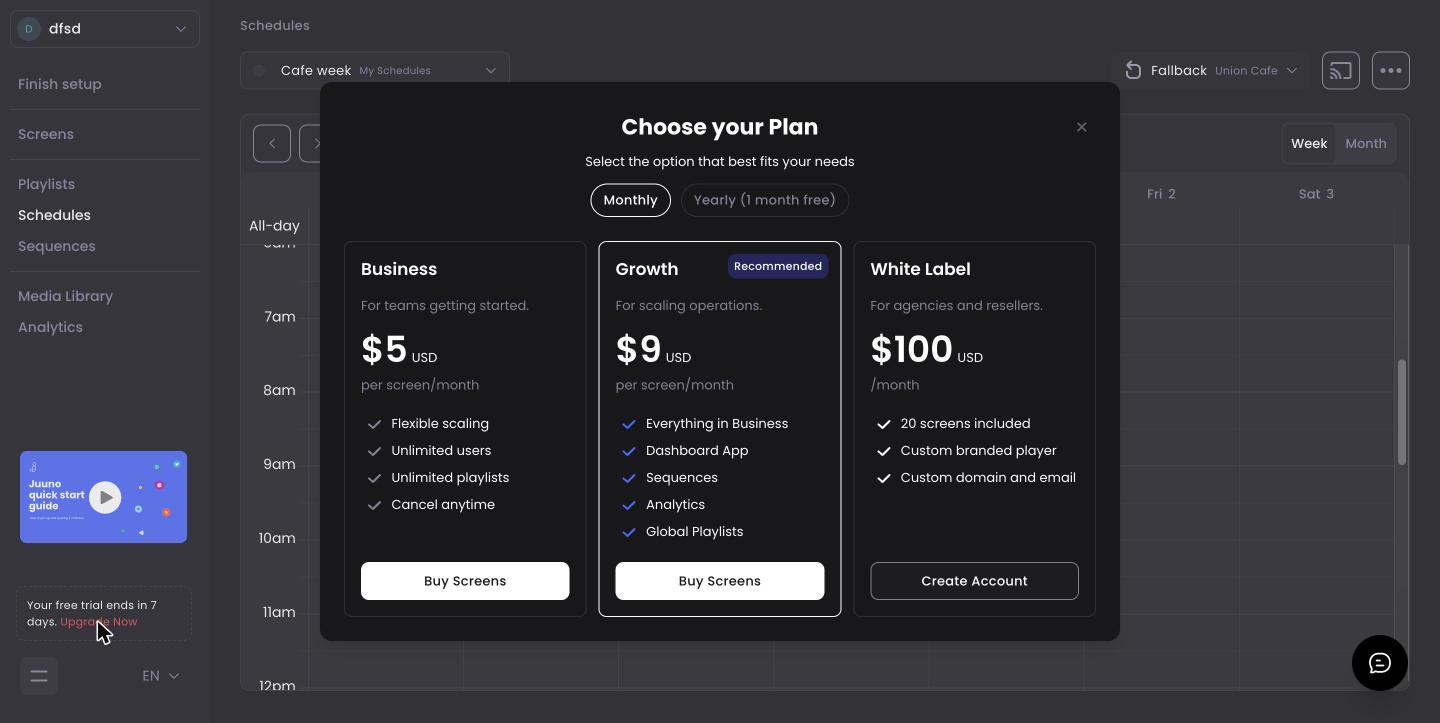
Task: Click the $100 USD price text
Action: click(927, 350)
